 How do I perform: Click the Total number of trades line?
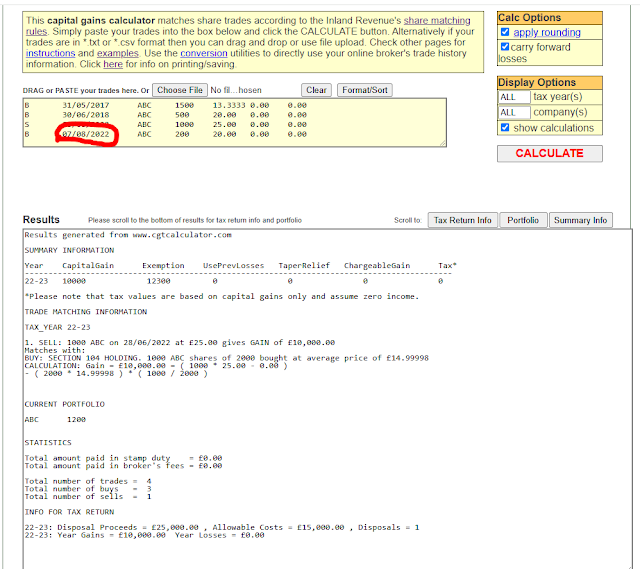tap(88, 481)
